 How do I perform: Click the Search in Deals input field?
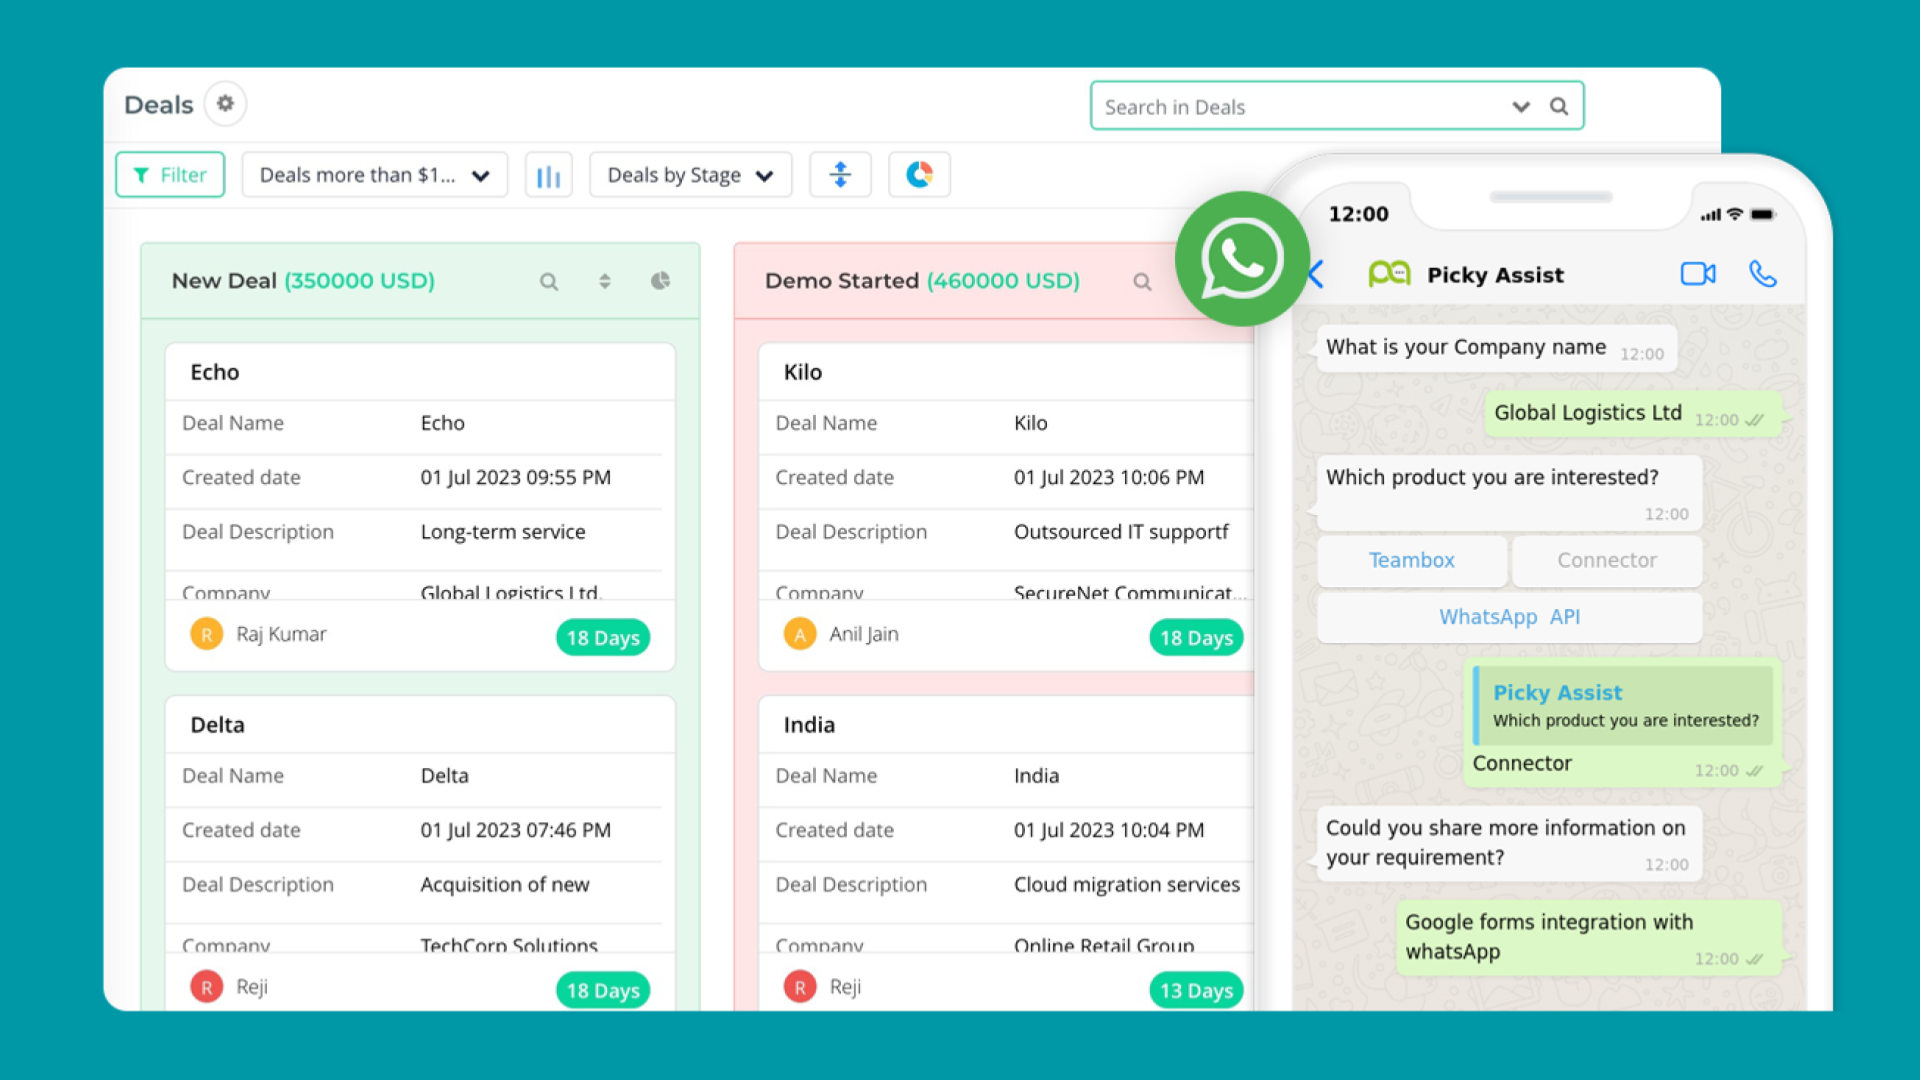tap(1336, 104)
